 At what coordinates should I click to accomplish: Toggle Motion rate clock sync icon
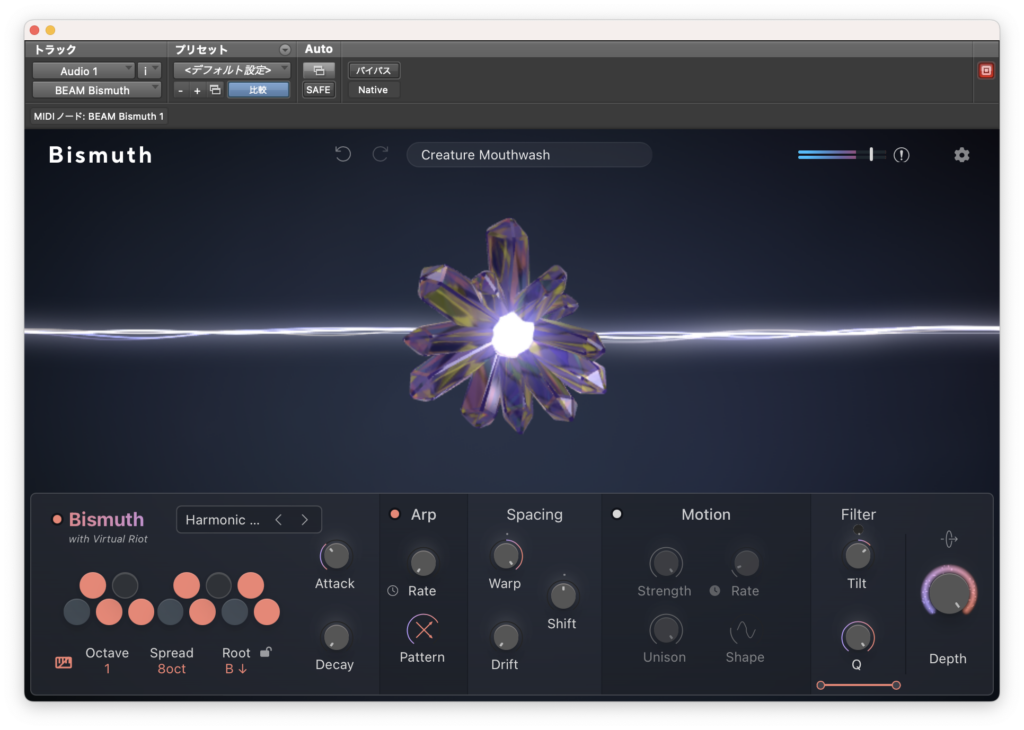(x=715, y=590)
